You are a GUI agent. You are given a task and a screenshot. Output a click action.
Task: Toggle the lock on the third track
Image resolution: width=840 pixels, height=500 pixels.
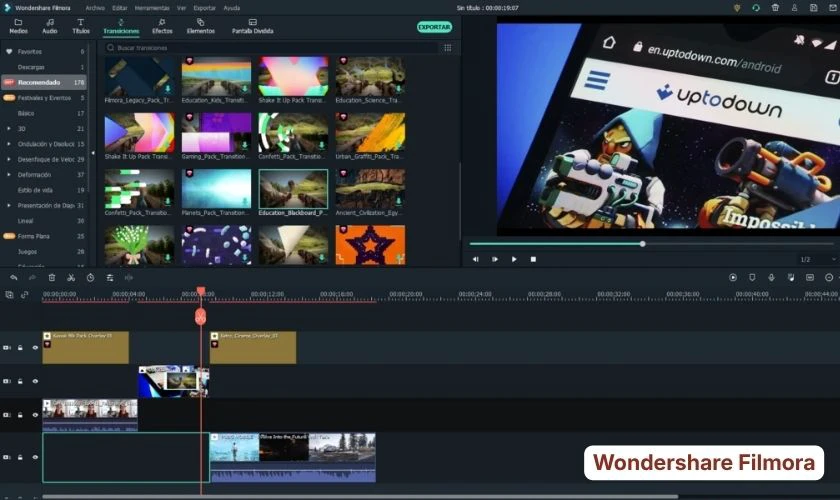20,415
